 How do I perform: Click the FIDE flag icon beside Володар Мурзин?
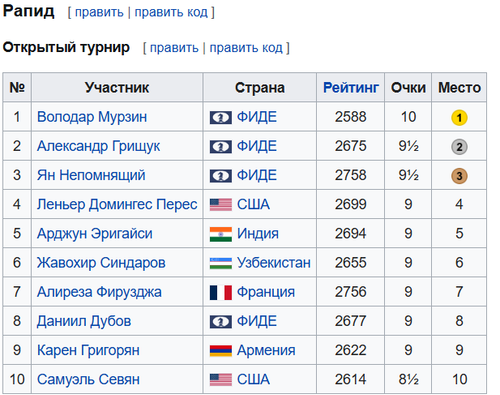pyautogui.click(x=221, y=118)
